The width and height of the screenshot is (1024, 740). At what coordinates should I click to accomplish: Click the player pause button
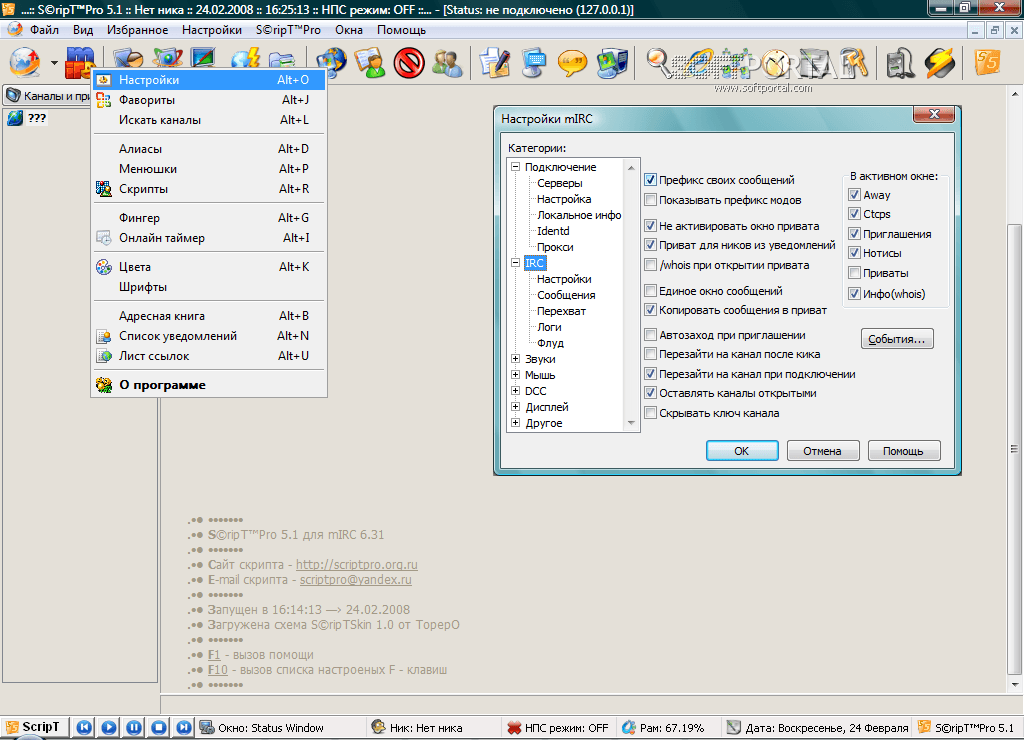coord(134,727)
